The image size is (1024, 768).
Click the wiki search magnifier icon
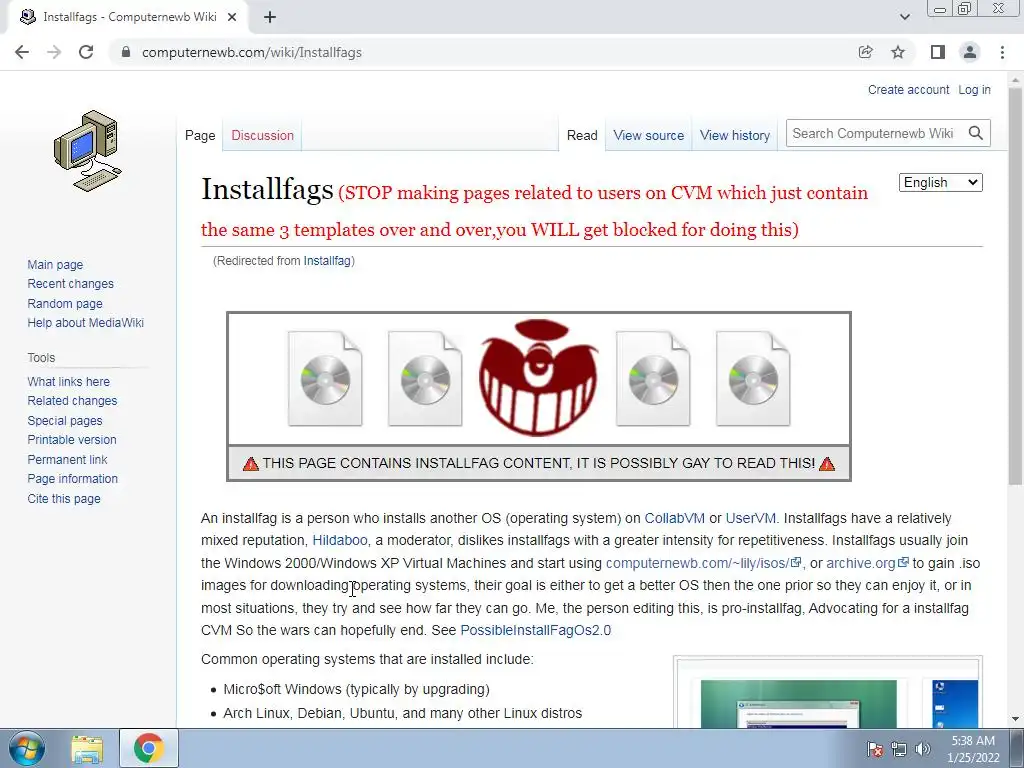coord(976,133)
